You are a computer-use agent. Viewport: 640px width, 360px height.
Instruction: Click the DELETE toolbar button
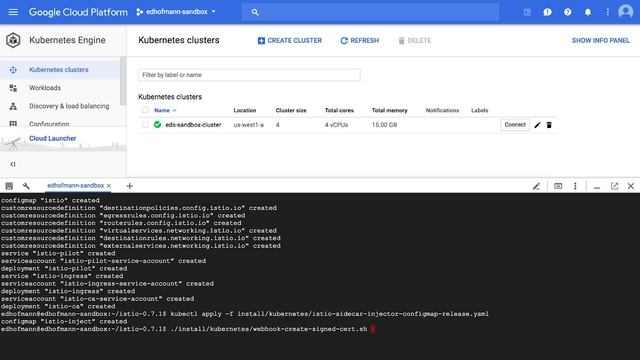click(415, 40)
